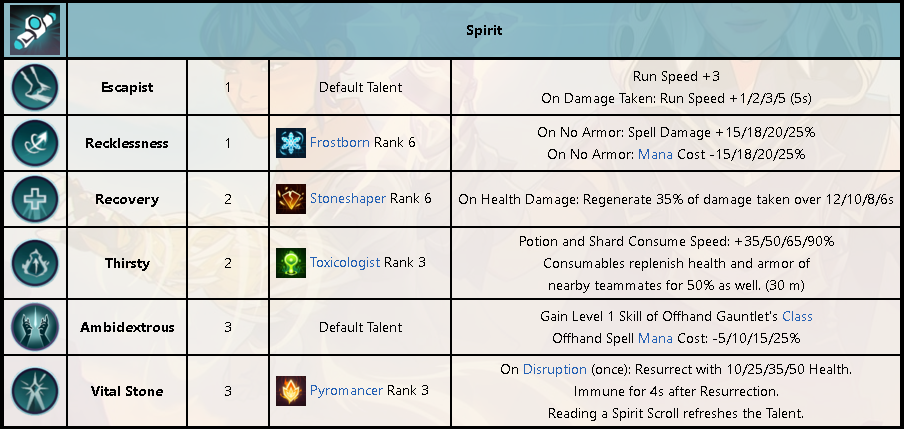Follow the Disruption link in Vital Stone row
Image resolution: width=904 pixels, height=429 pixels.
pyautogui.click(x=555, y=370)
